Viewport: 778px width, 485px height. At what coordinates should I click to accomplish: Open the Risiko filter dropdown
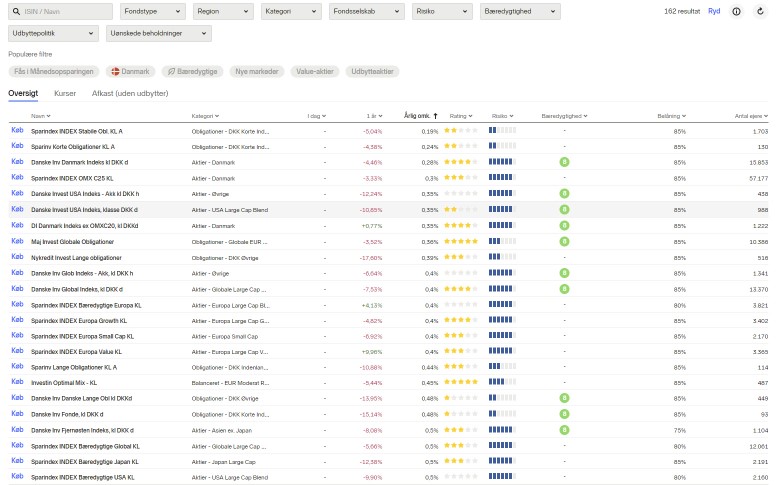pos(442,11)
